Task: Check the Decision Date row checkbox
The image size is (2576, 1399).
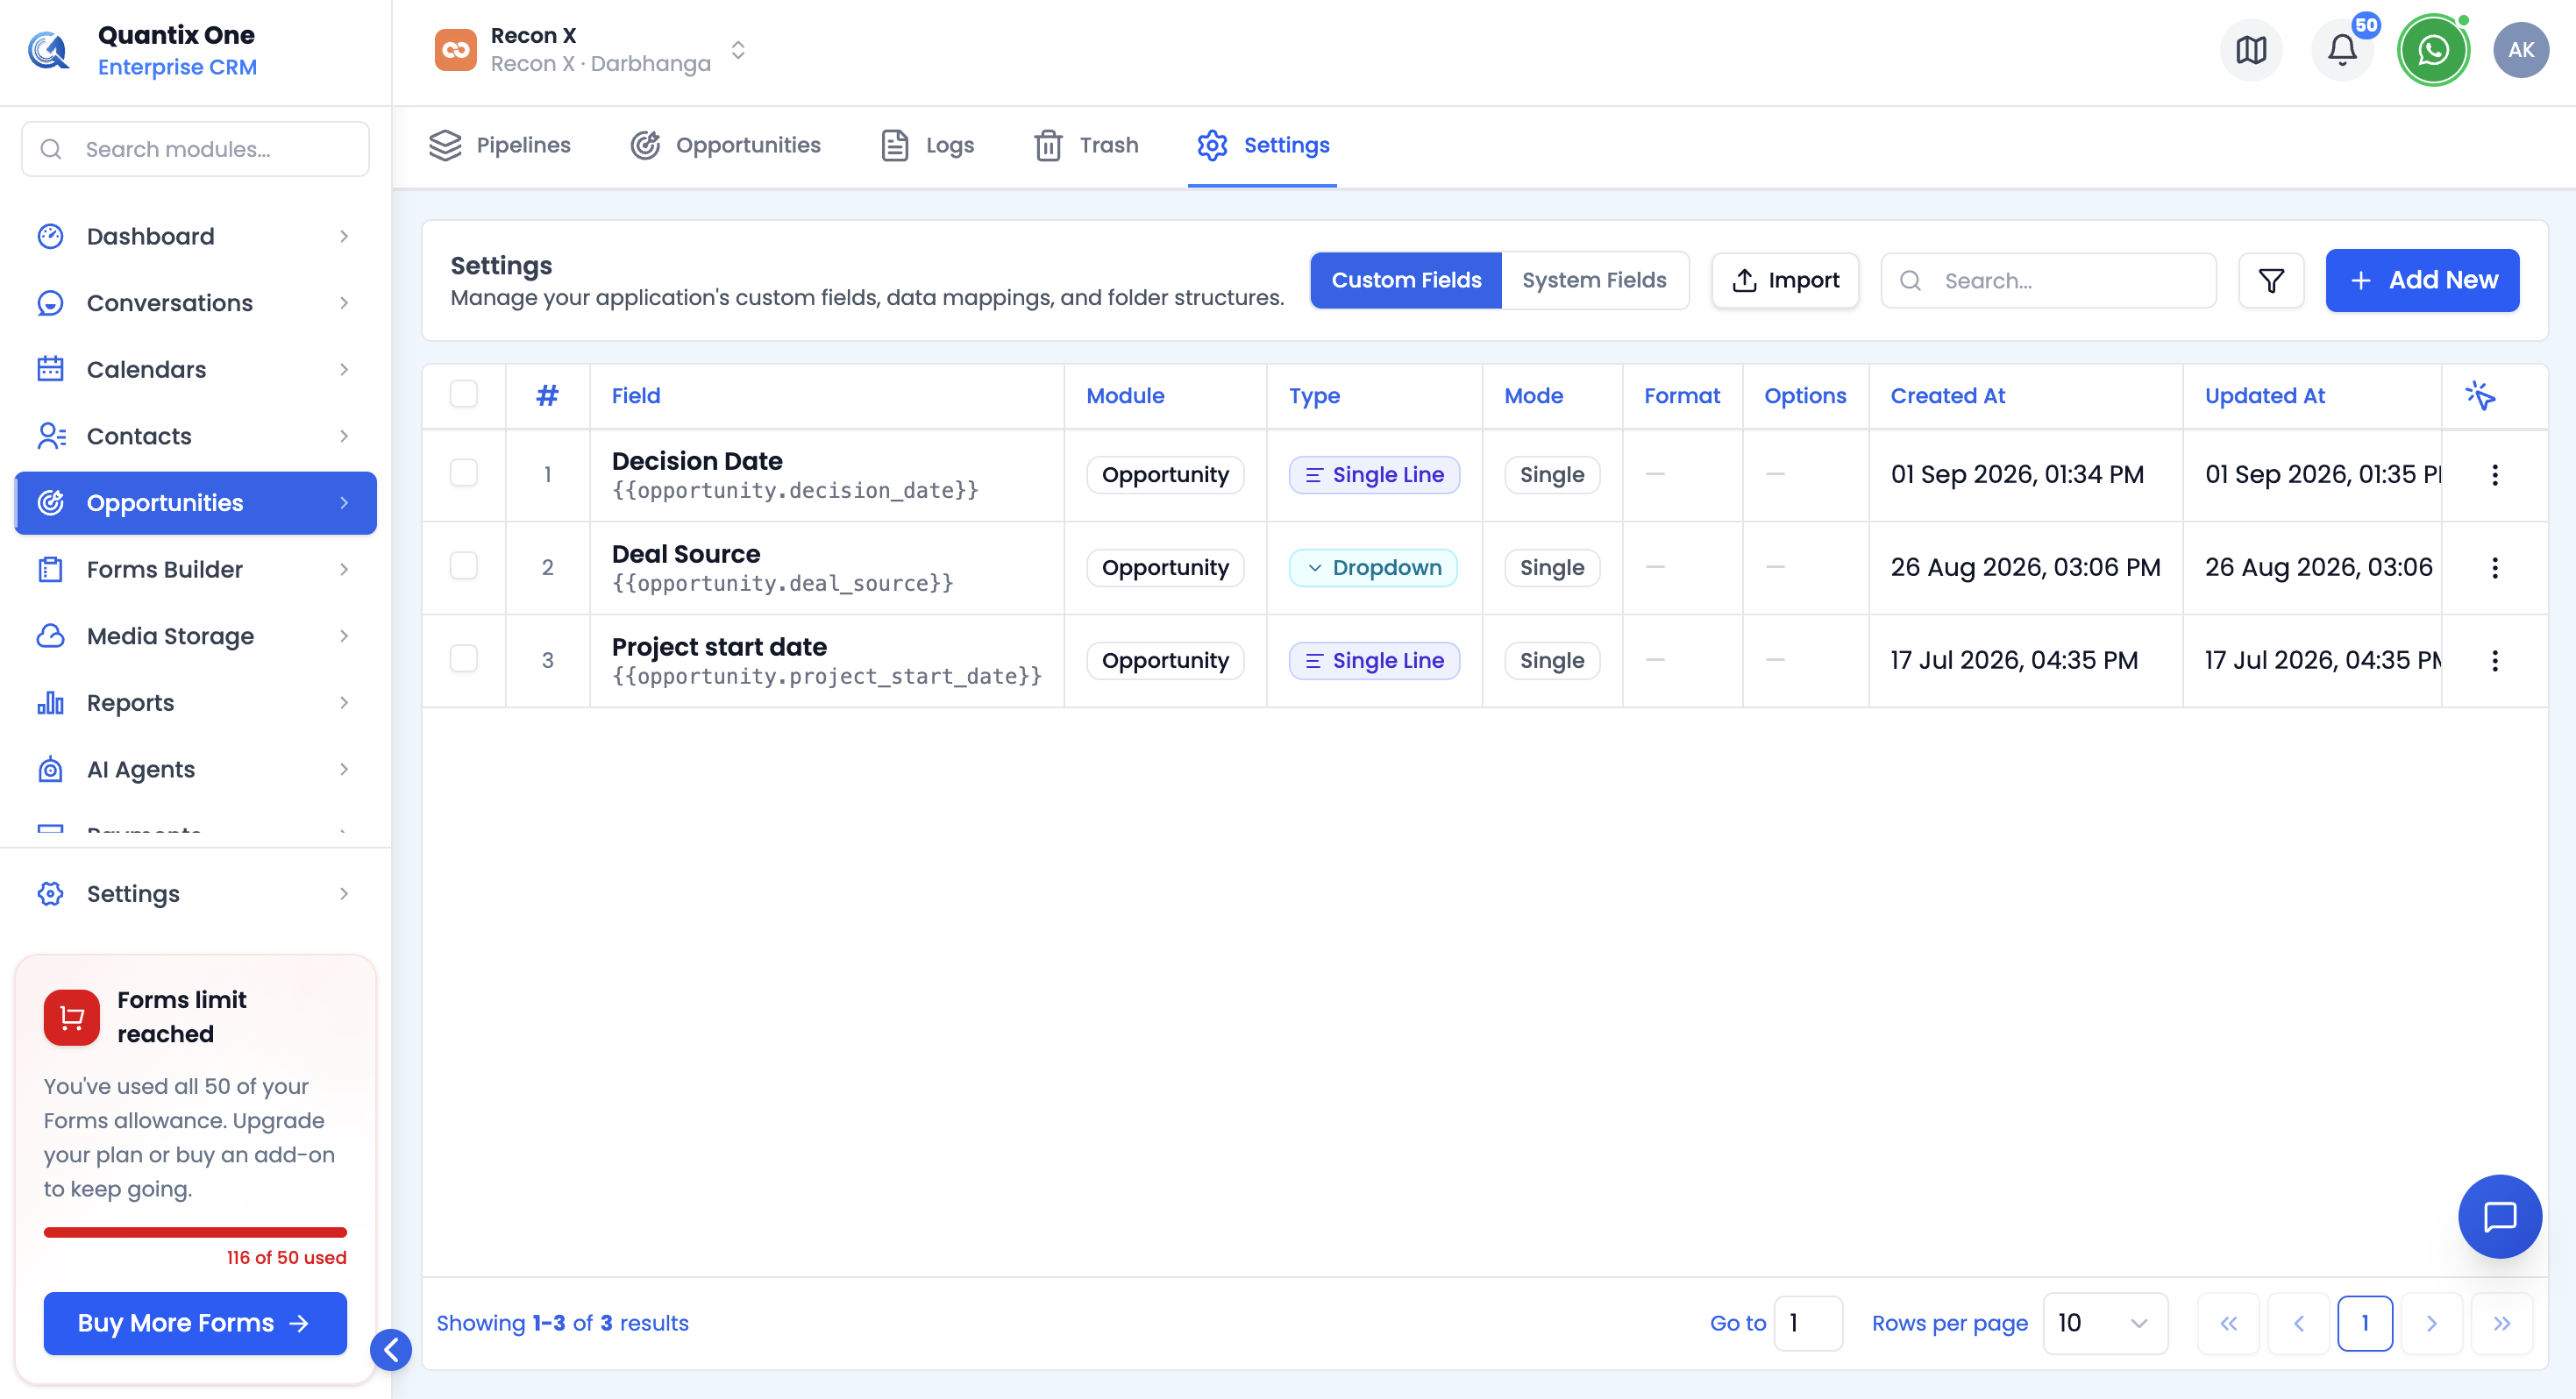Action: tap(464, 473)
